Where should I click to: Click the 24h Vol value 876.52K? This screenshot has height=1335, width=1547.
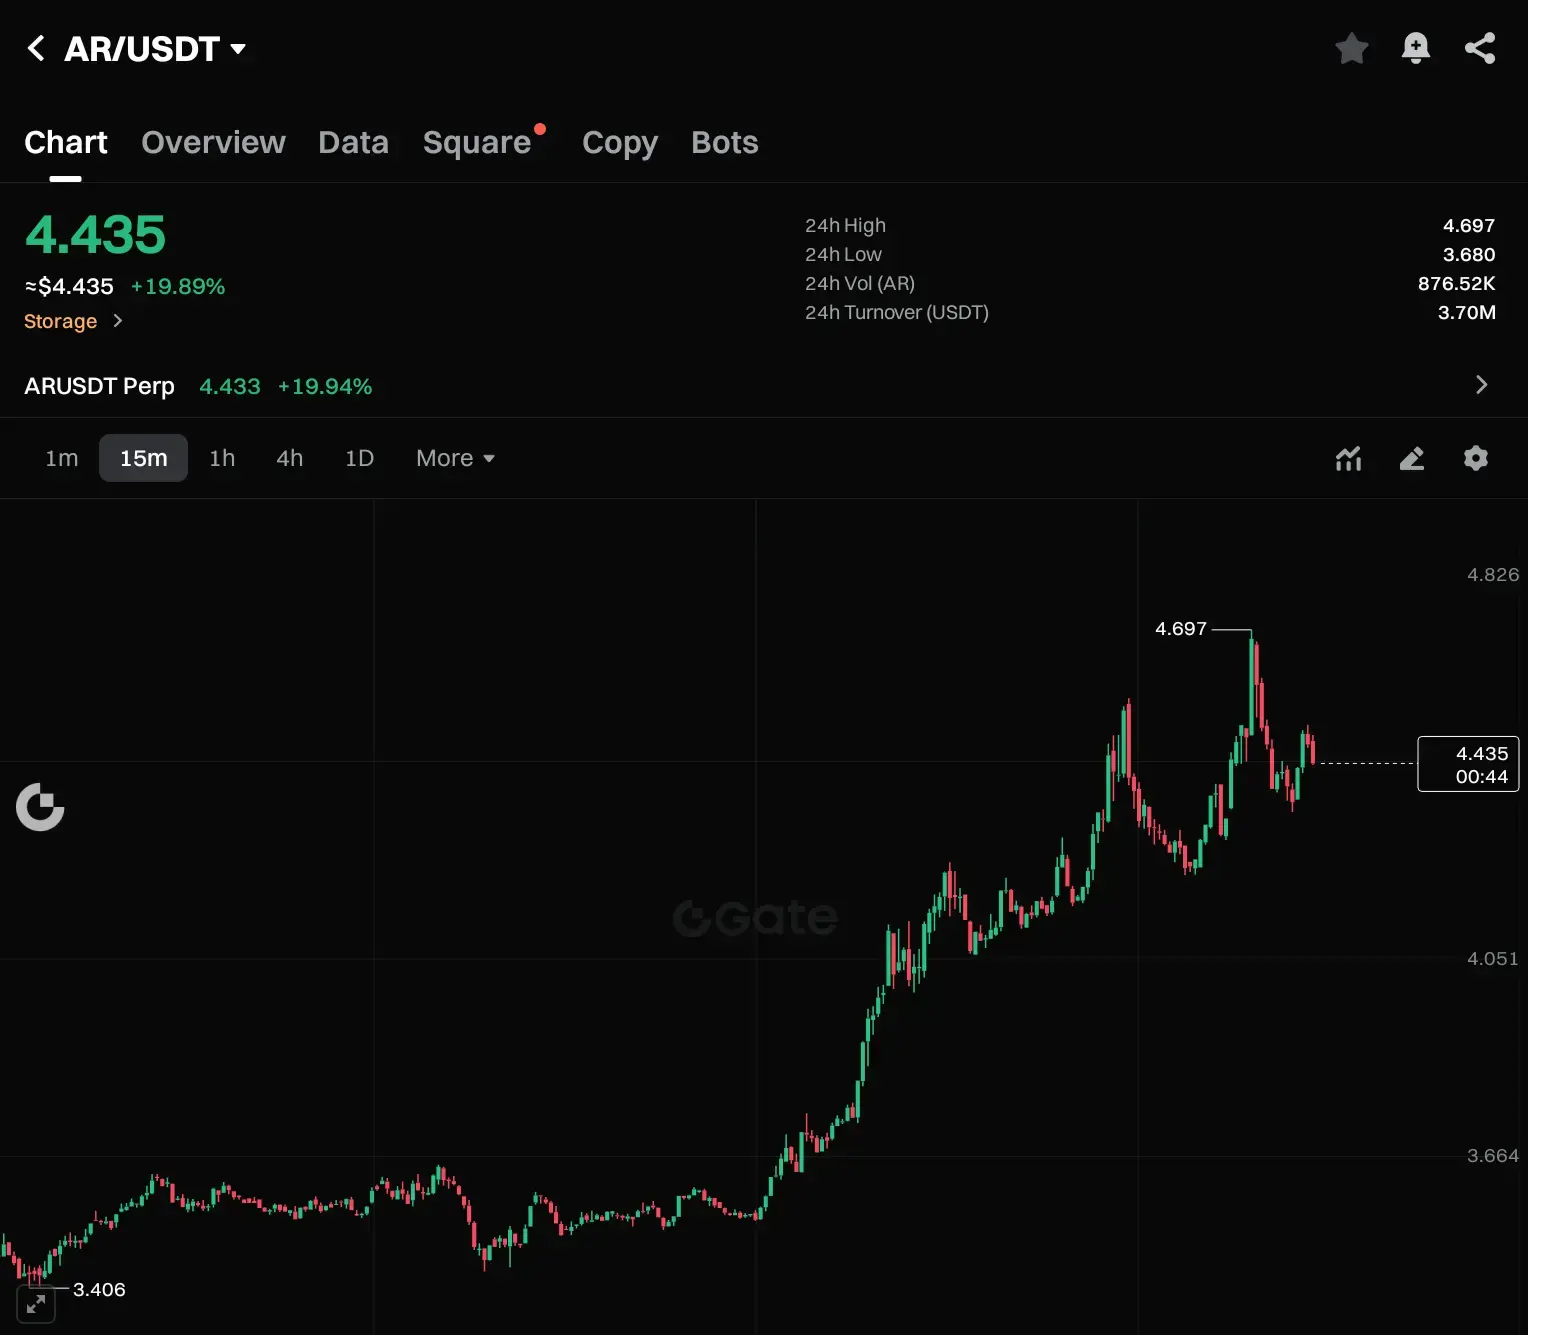click(x=1457, y=284)
